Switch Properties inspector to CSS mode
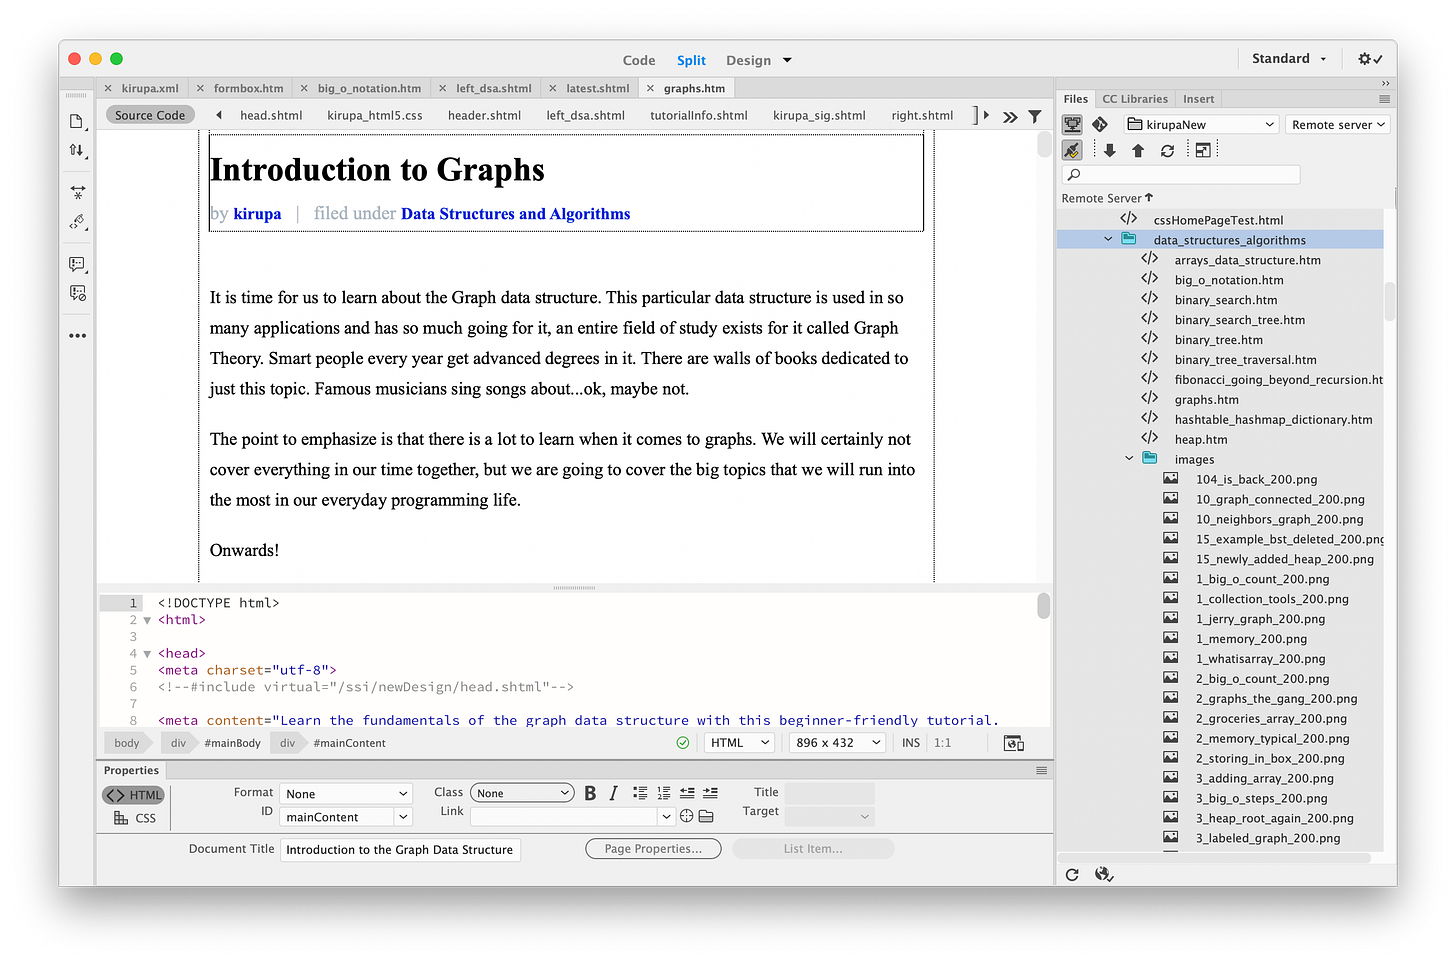 tap(135, 818)
